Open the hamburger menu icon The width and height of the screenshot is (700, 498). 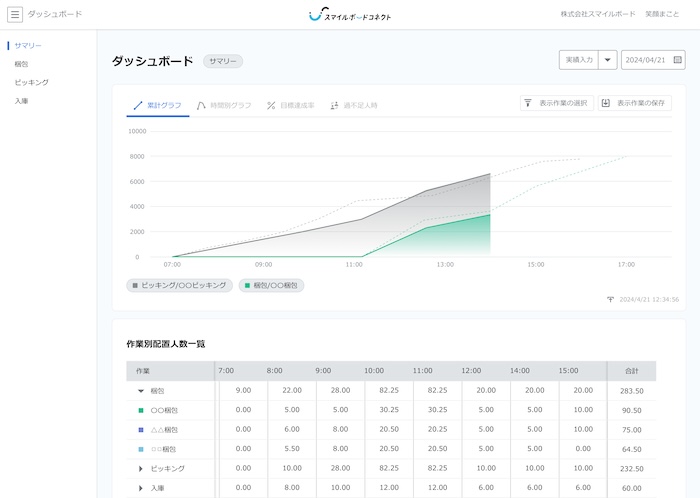(15, 15)
